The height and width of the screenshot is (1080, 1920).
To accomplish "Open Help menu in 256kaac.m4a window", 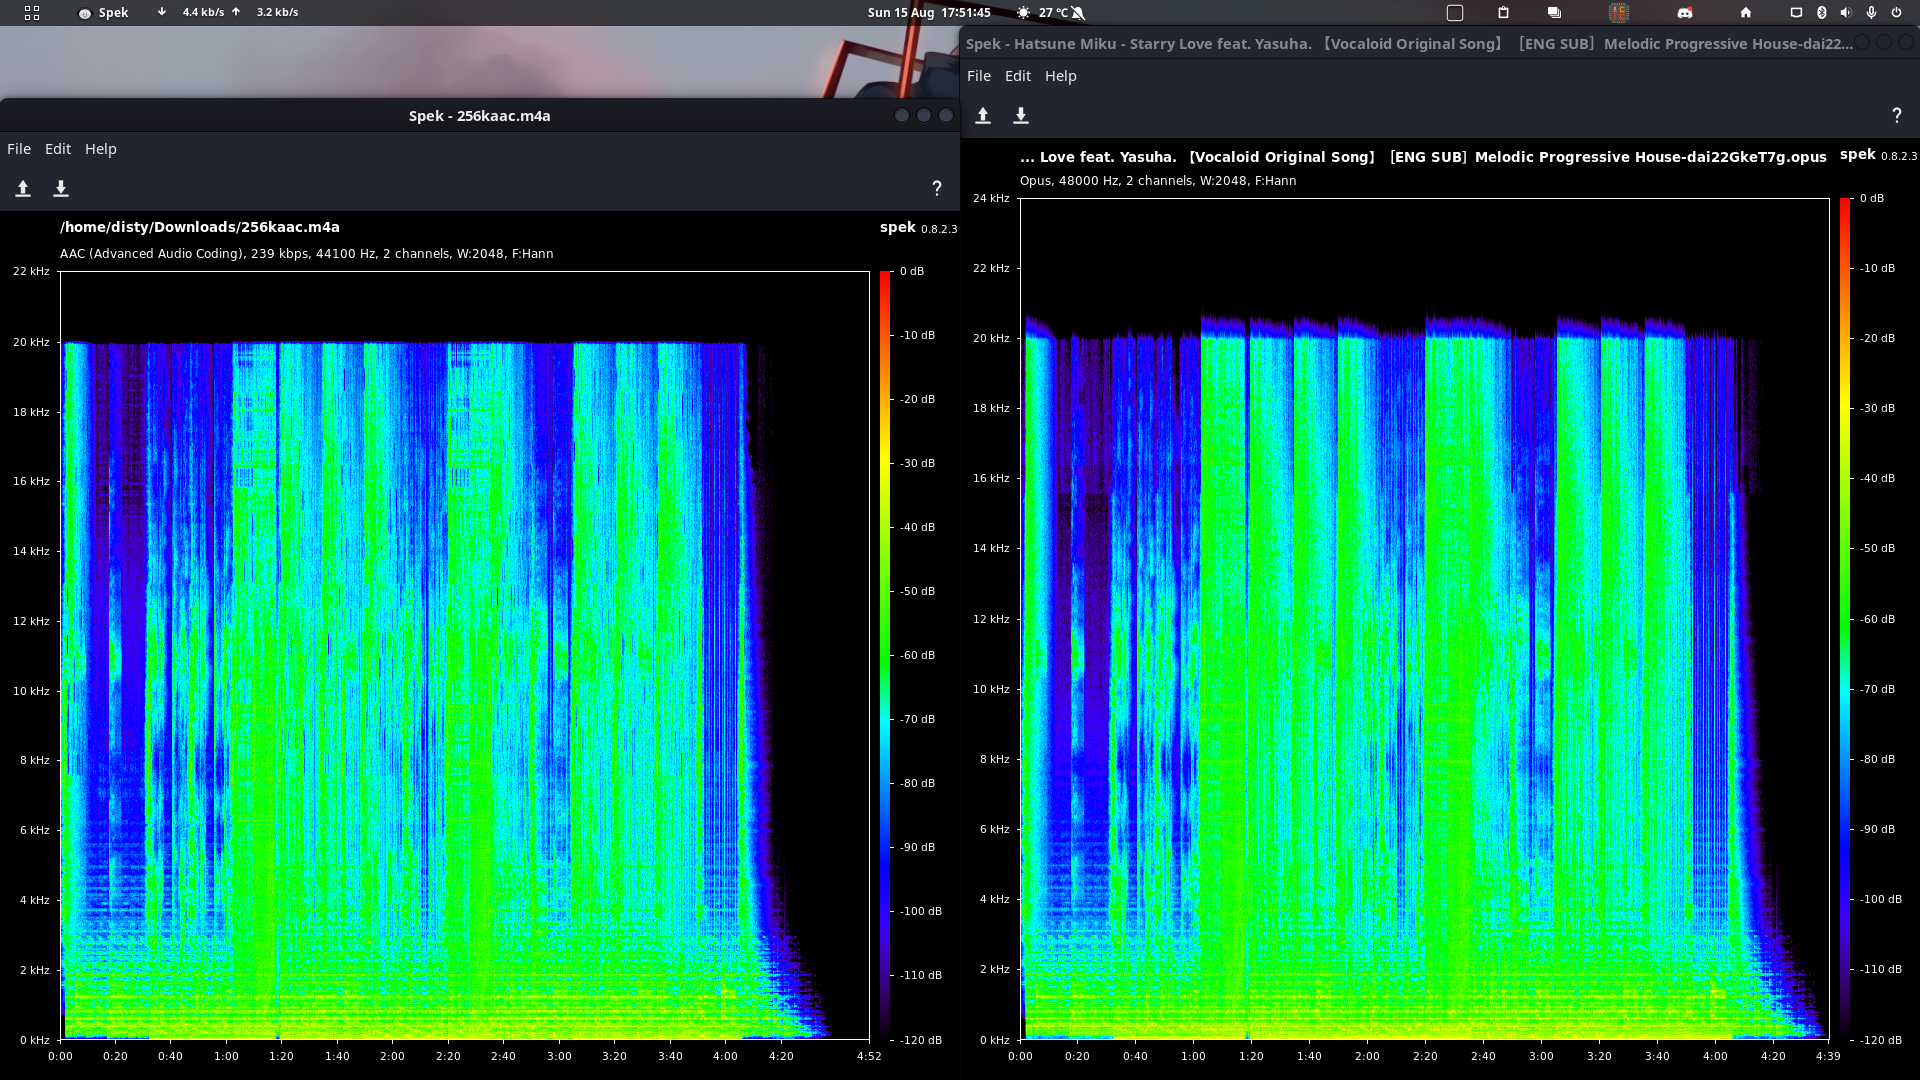I will click(101, 149).
